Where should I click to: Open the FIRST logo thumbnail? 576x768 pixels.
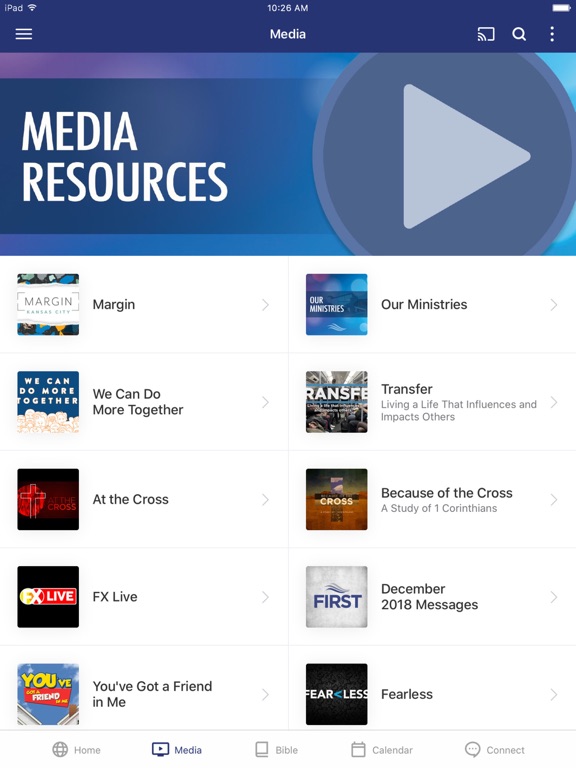pyautogui.click(x=336, y=597)
